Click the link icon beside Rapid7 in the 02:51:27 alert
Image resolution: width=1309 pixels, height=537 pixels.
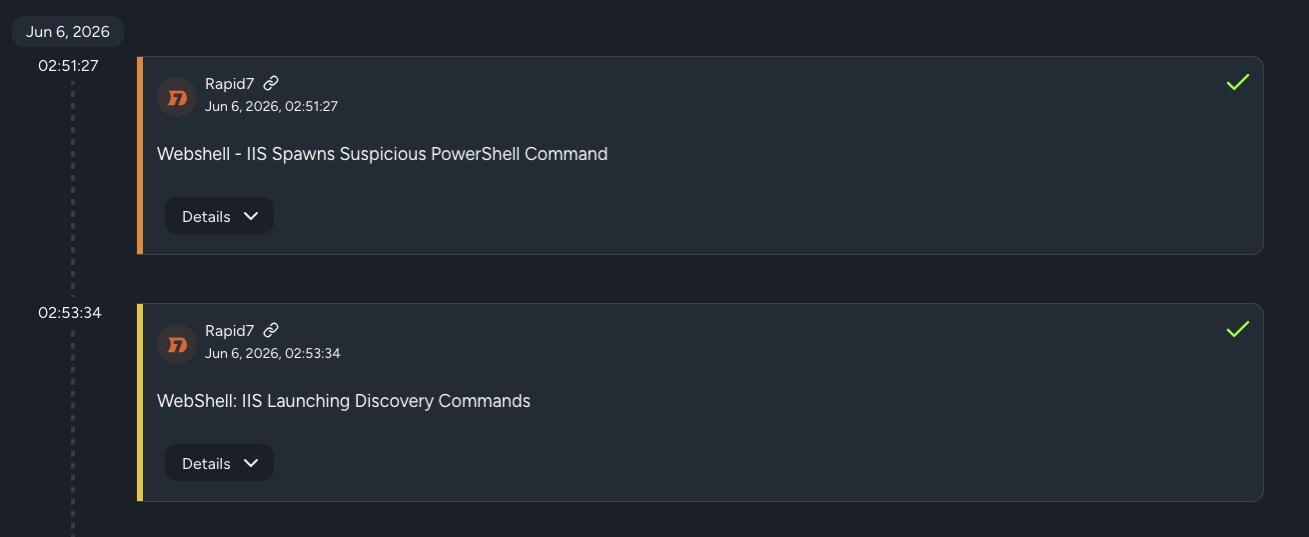click(x=271, y=83)
